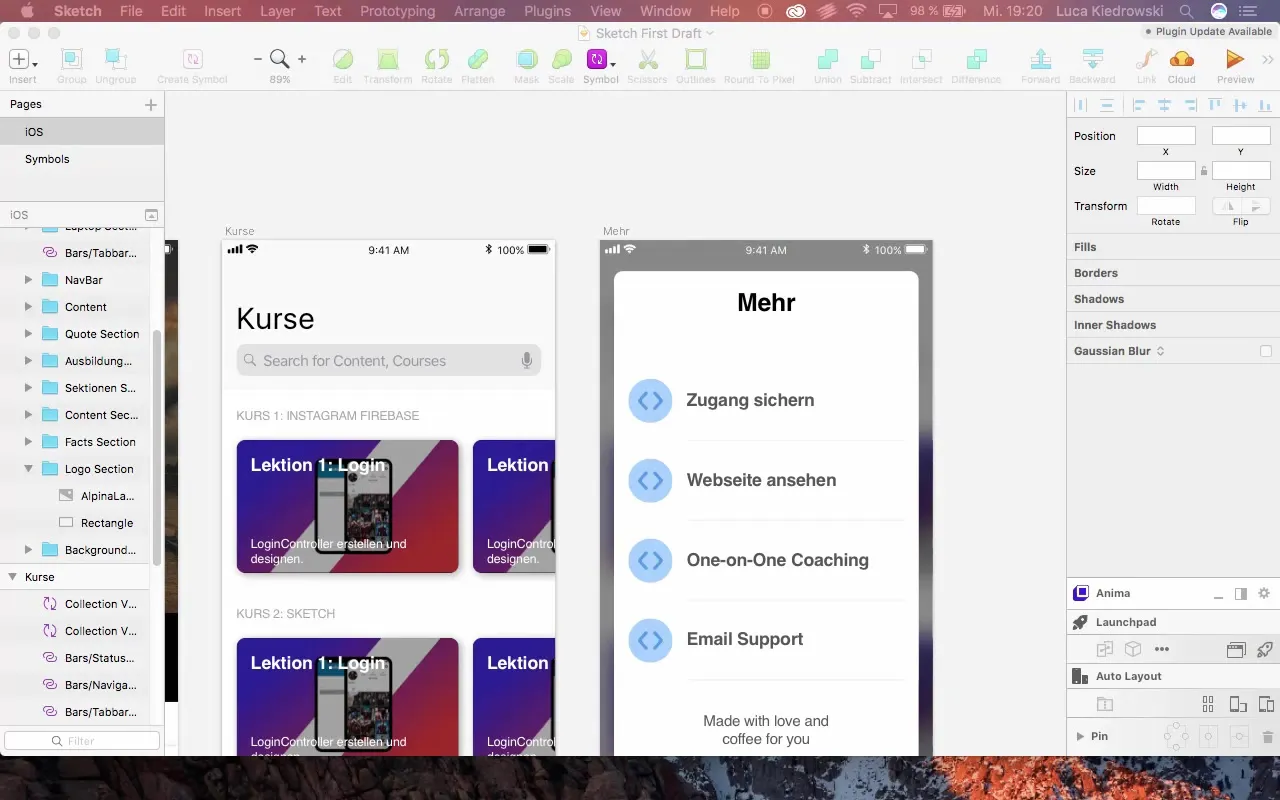The height and width of the screenshot is (800, 1280).
Task: Click the trash icon in the Pin row
Action: click(x=1268, y=737)
